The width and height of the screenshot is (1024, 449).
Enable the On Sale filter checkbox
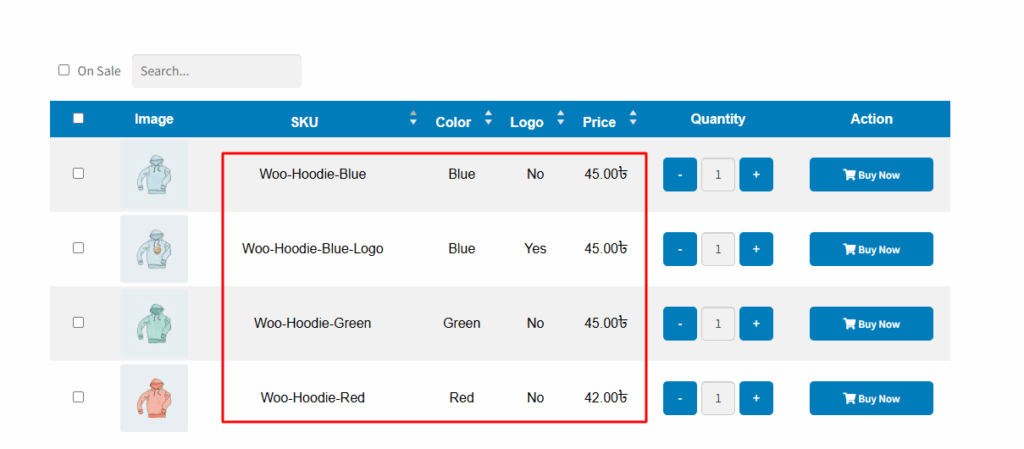pos(63,70)
